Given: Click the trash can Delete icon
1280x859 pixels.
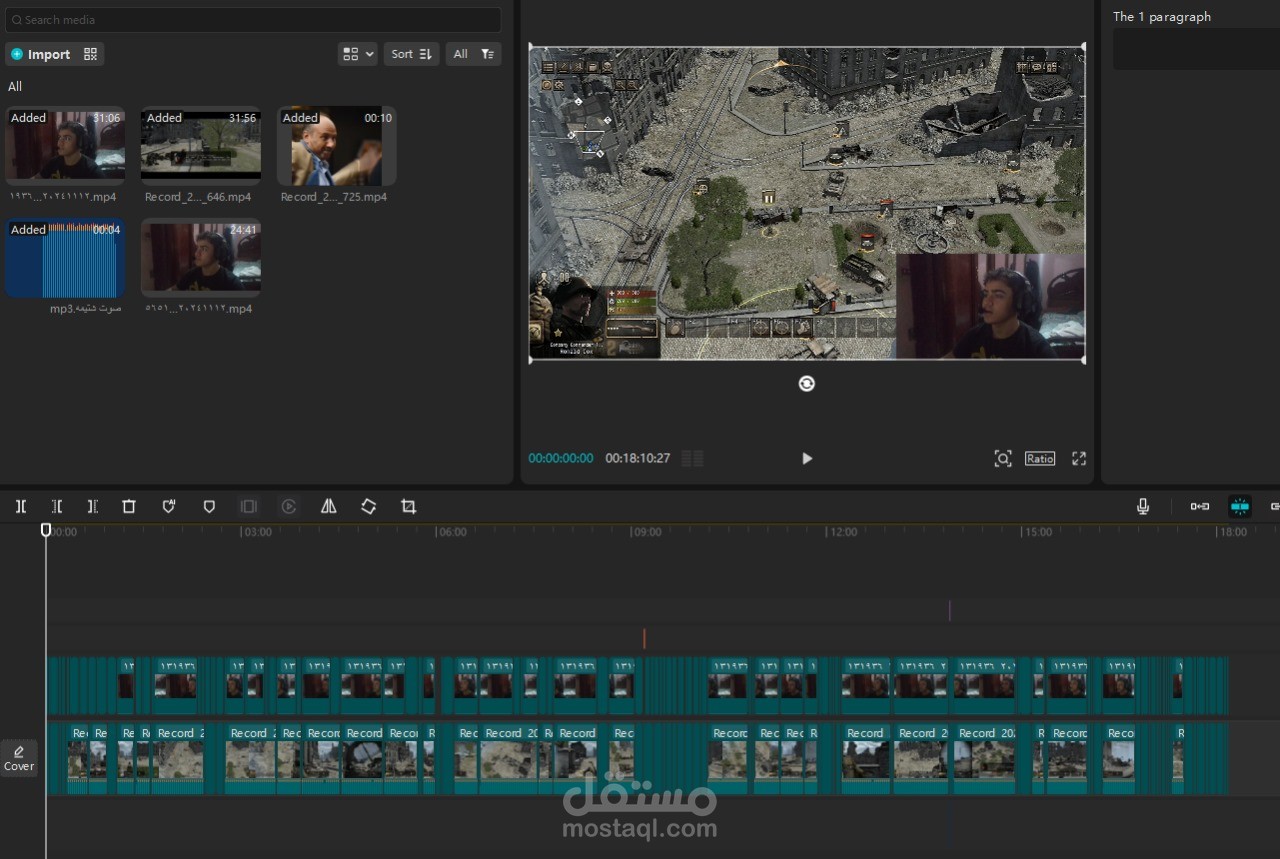Looking at the screenshot, I should 129,507.
